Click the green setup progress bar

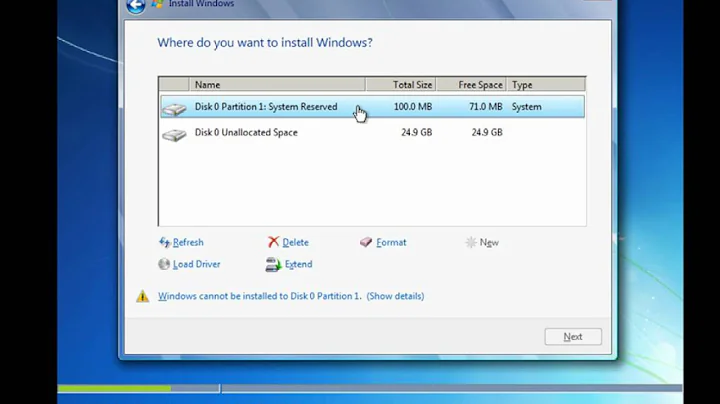coord(114,388)
